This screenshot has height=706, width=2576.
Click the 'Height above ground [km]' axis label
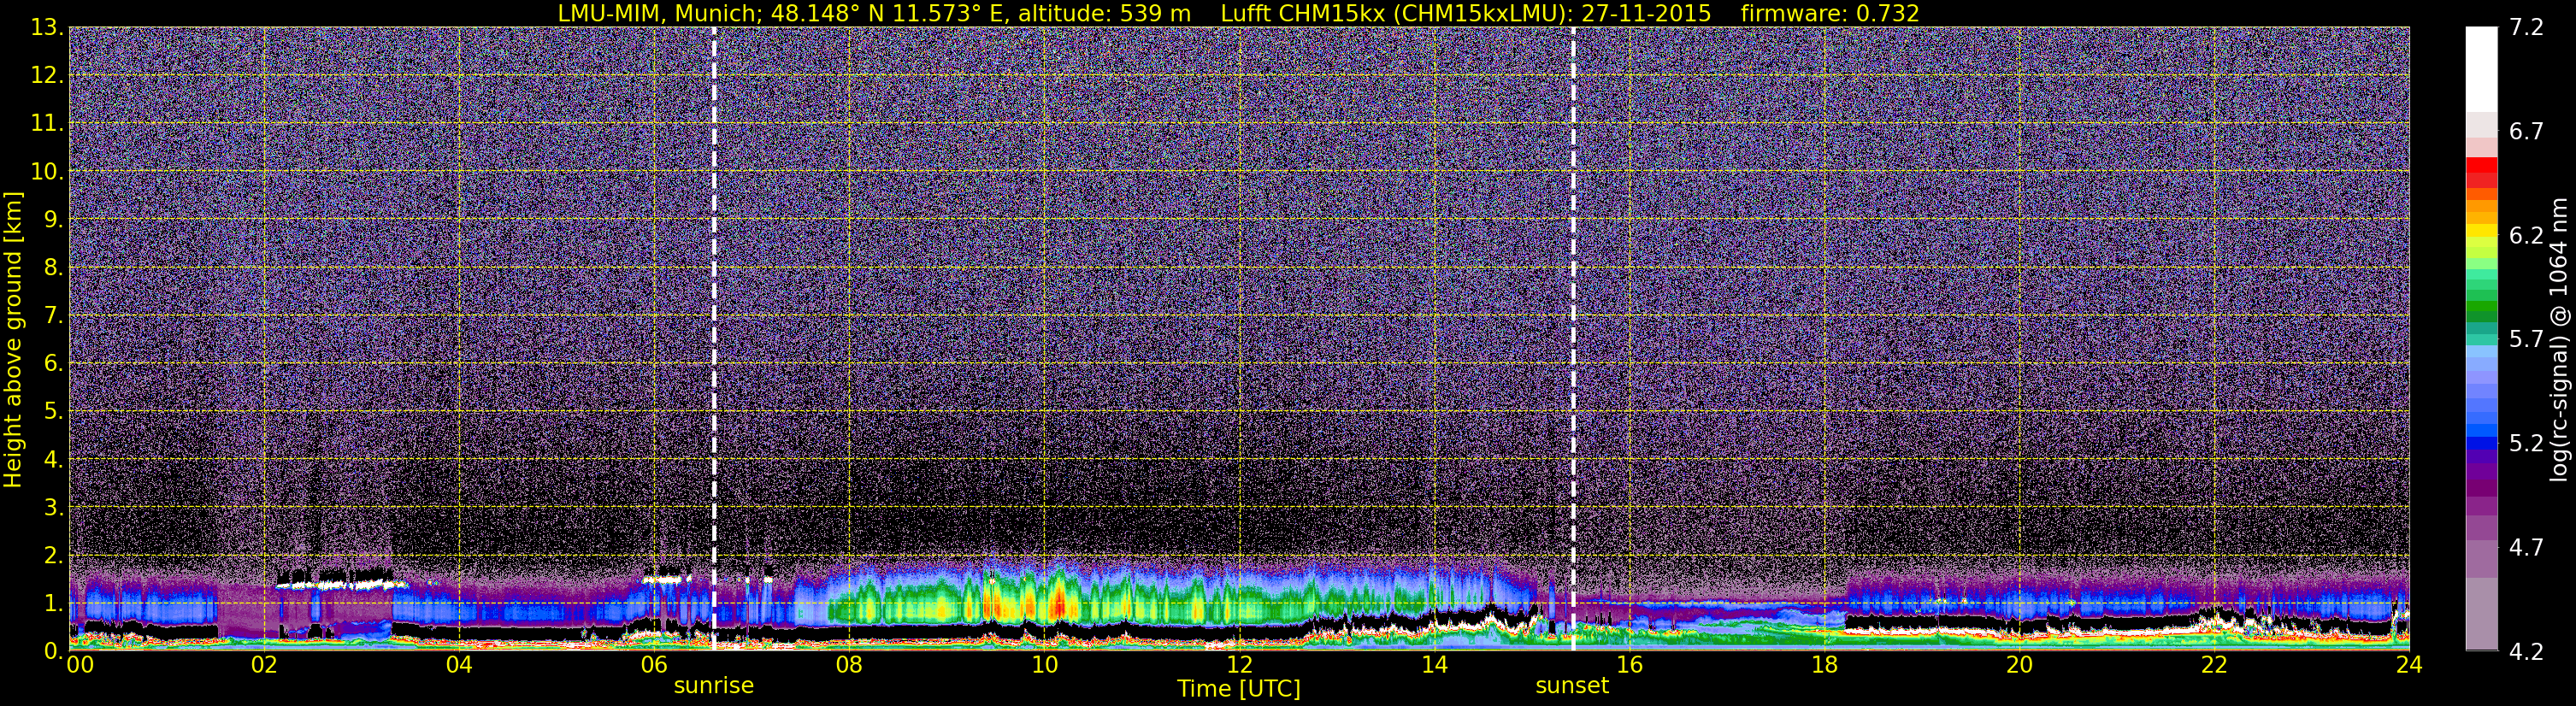click(13, 339)
